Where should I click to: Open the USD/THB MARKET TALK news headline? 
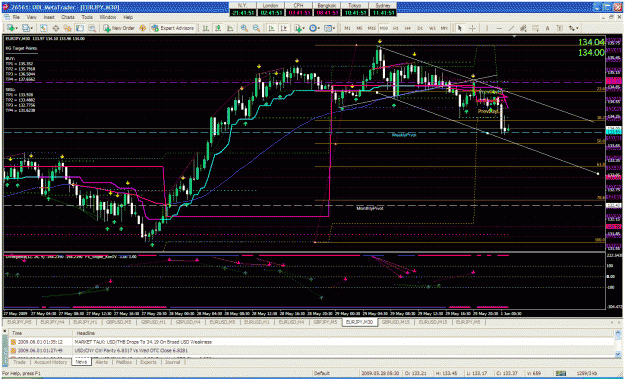143,342
